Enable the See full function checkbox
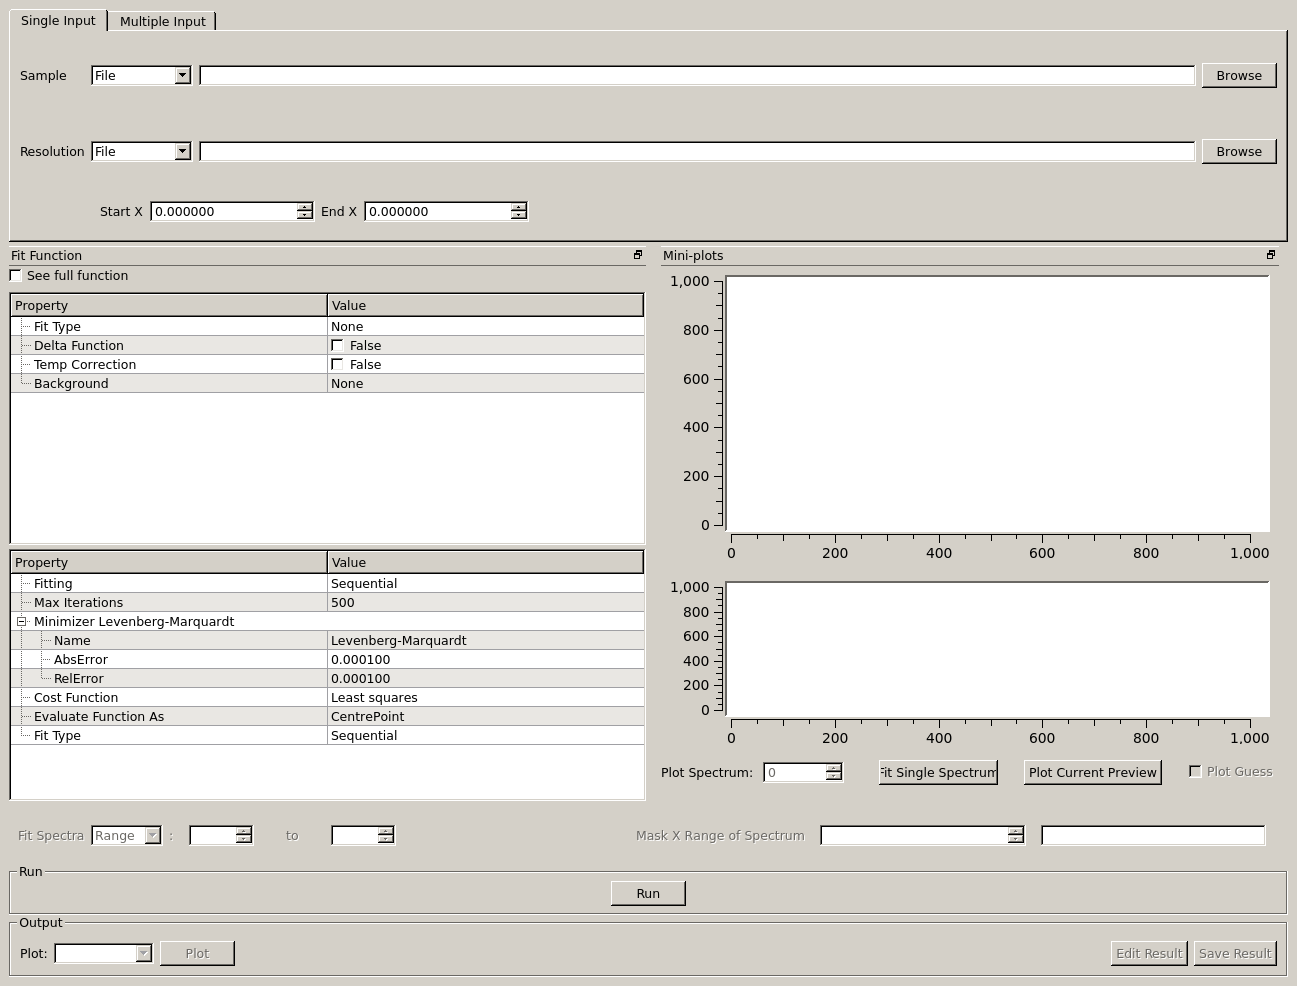The height and width of the screenshot is (986, 1297). pos(16,276)
